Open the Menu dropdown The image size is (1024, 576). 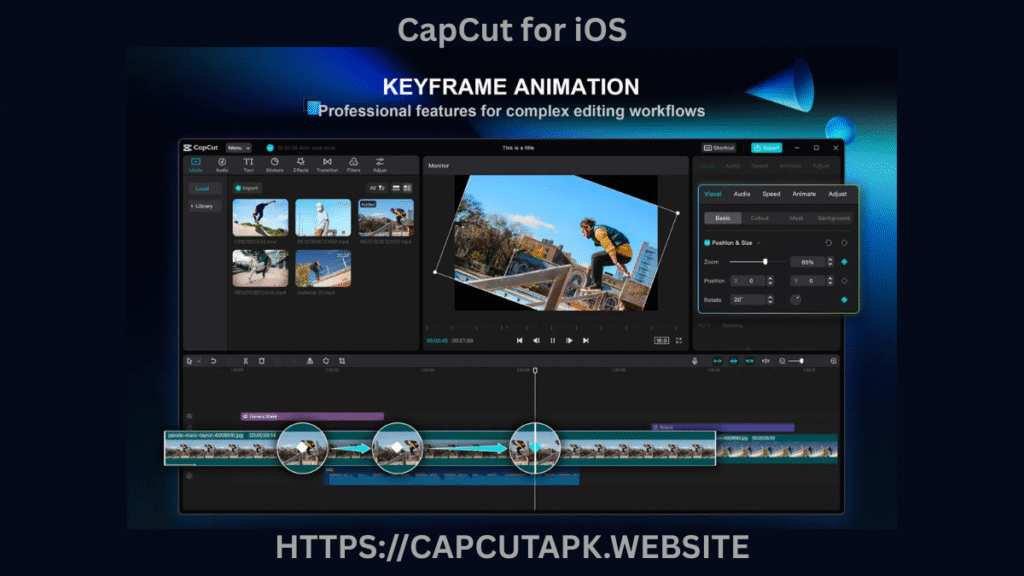(238, 148)
